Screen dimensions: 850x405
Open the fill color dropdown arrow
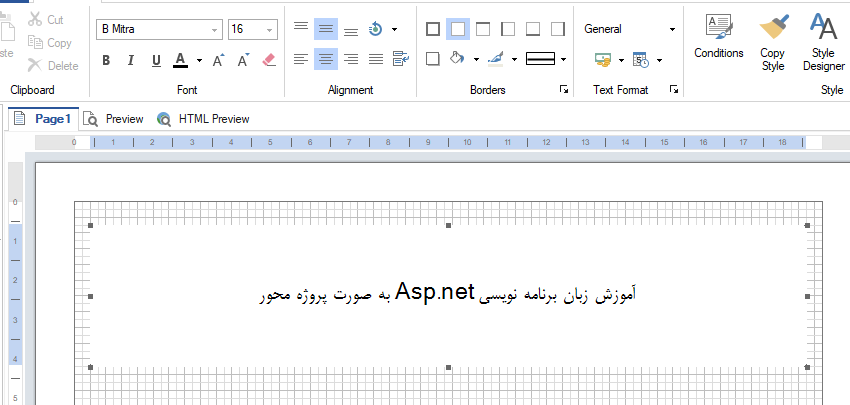click(476, 59)
